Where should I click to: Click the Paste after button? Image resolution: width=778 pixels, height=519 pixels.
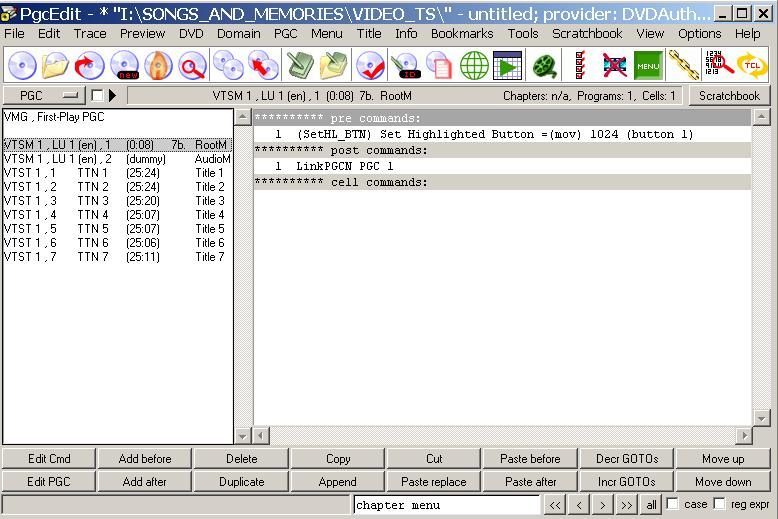point(530,482)
